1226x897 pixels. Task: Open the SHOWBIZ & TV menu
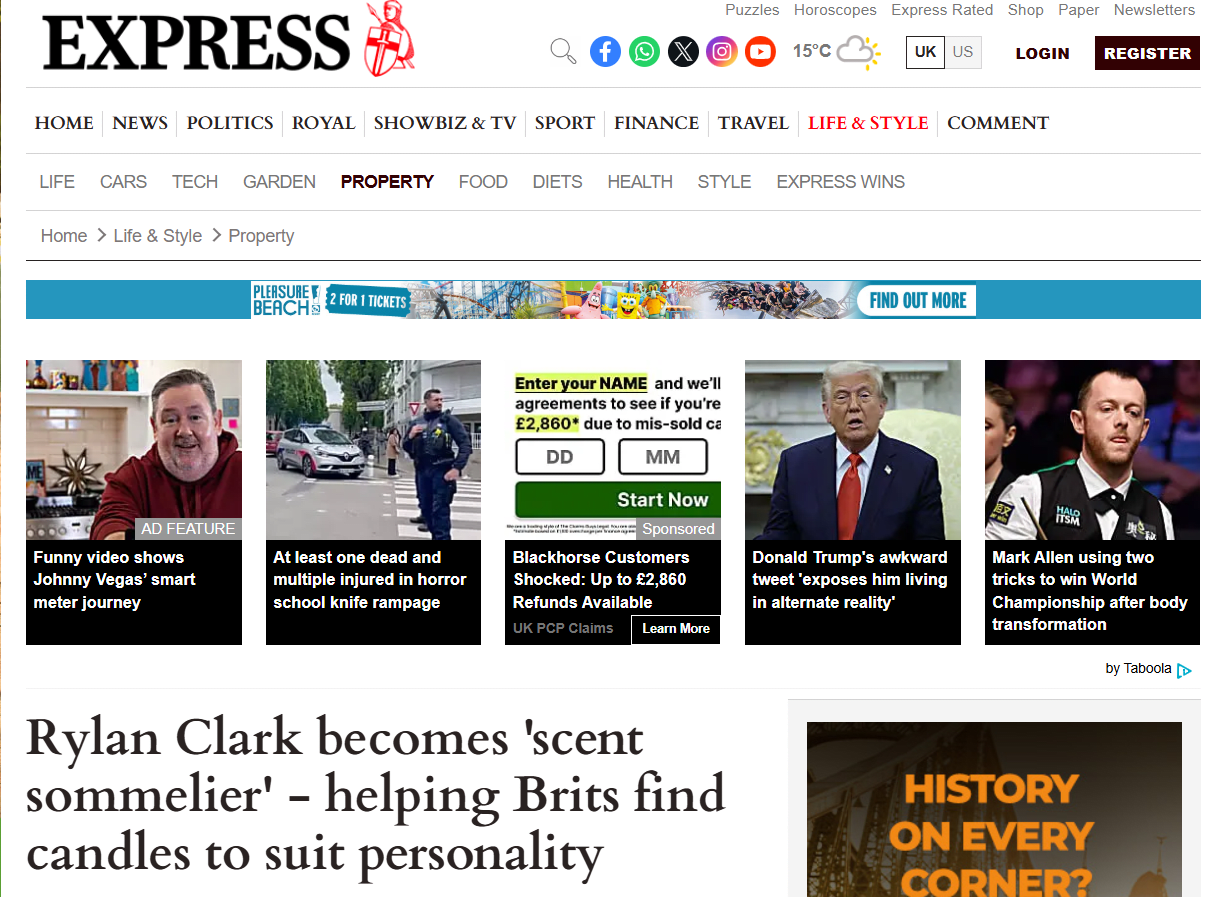445,123
